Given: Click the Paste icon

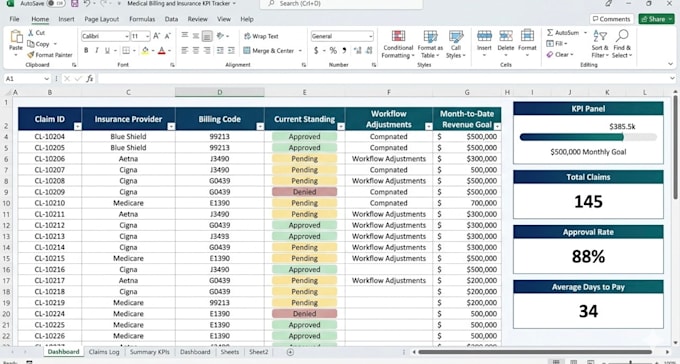Looking at the screenshot, I should (x=16, y=37).
